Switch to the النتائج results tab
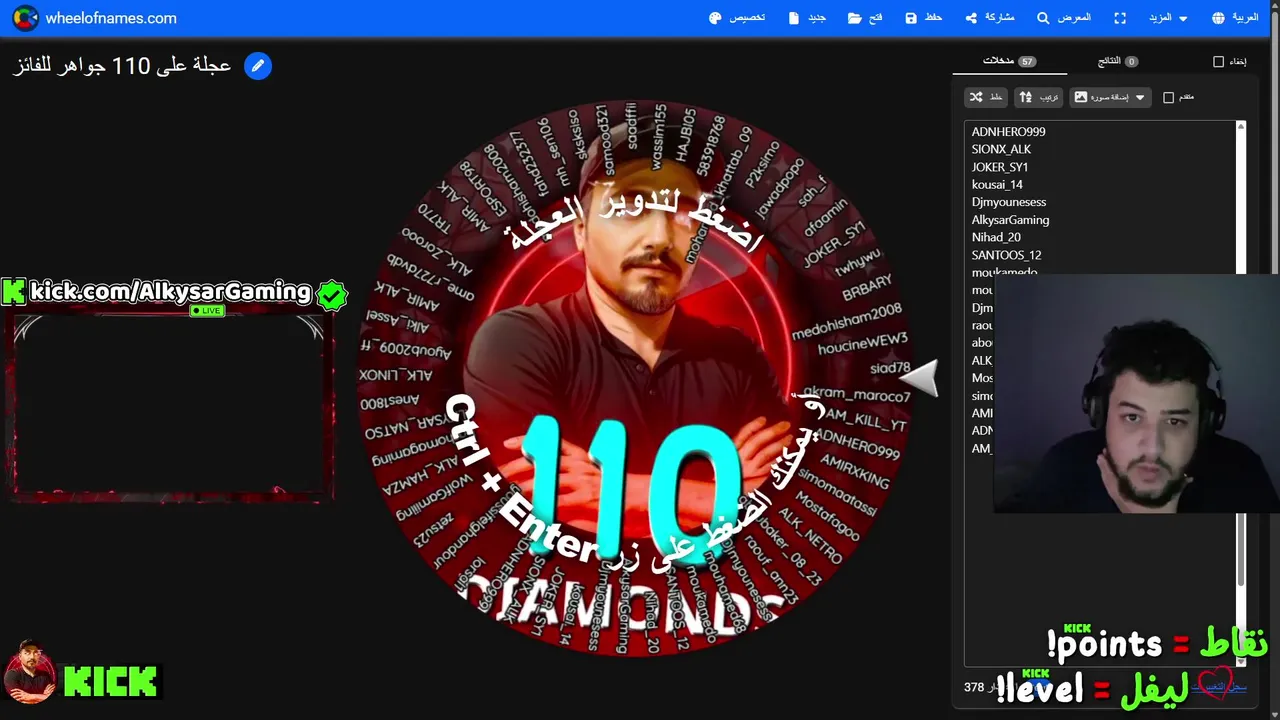The width and height of the screenshot is (1280, 720). (x=1118, y=61)
